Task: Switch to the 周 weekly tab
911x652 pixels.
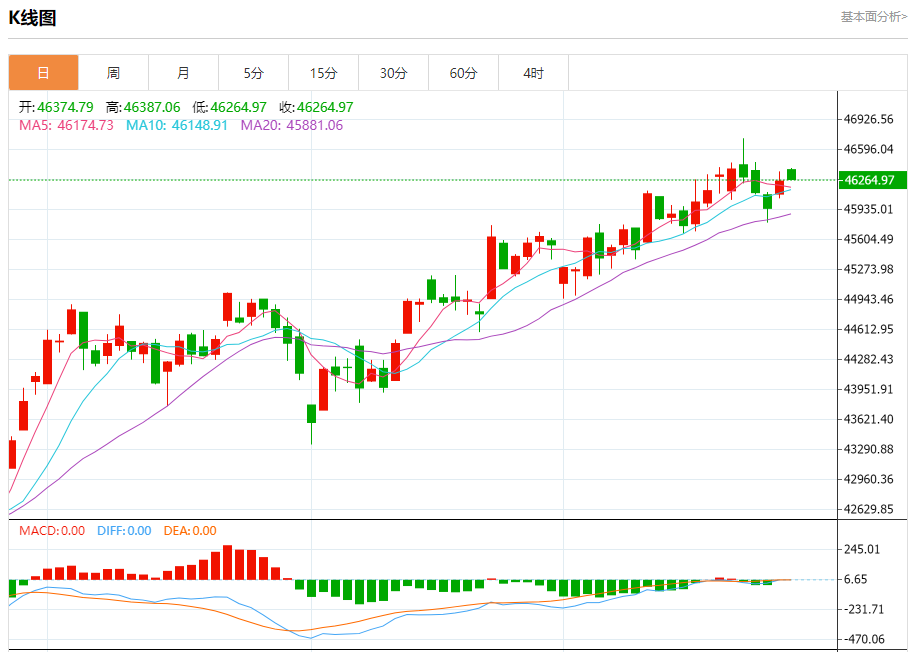Action: click(x=113, y=73)
